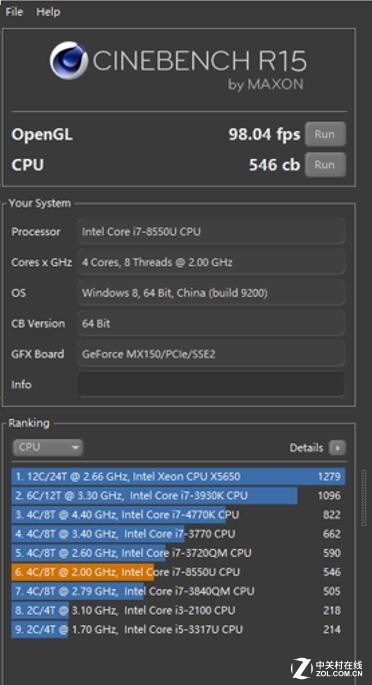Select the Core i7-3930K ranking row
The image size is (372, 685).
(179, 495)
